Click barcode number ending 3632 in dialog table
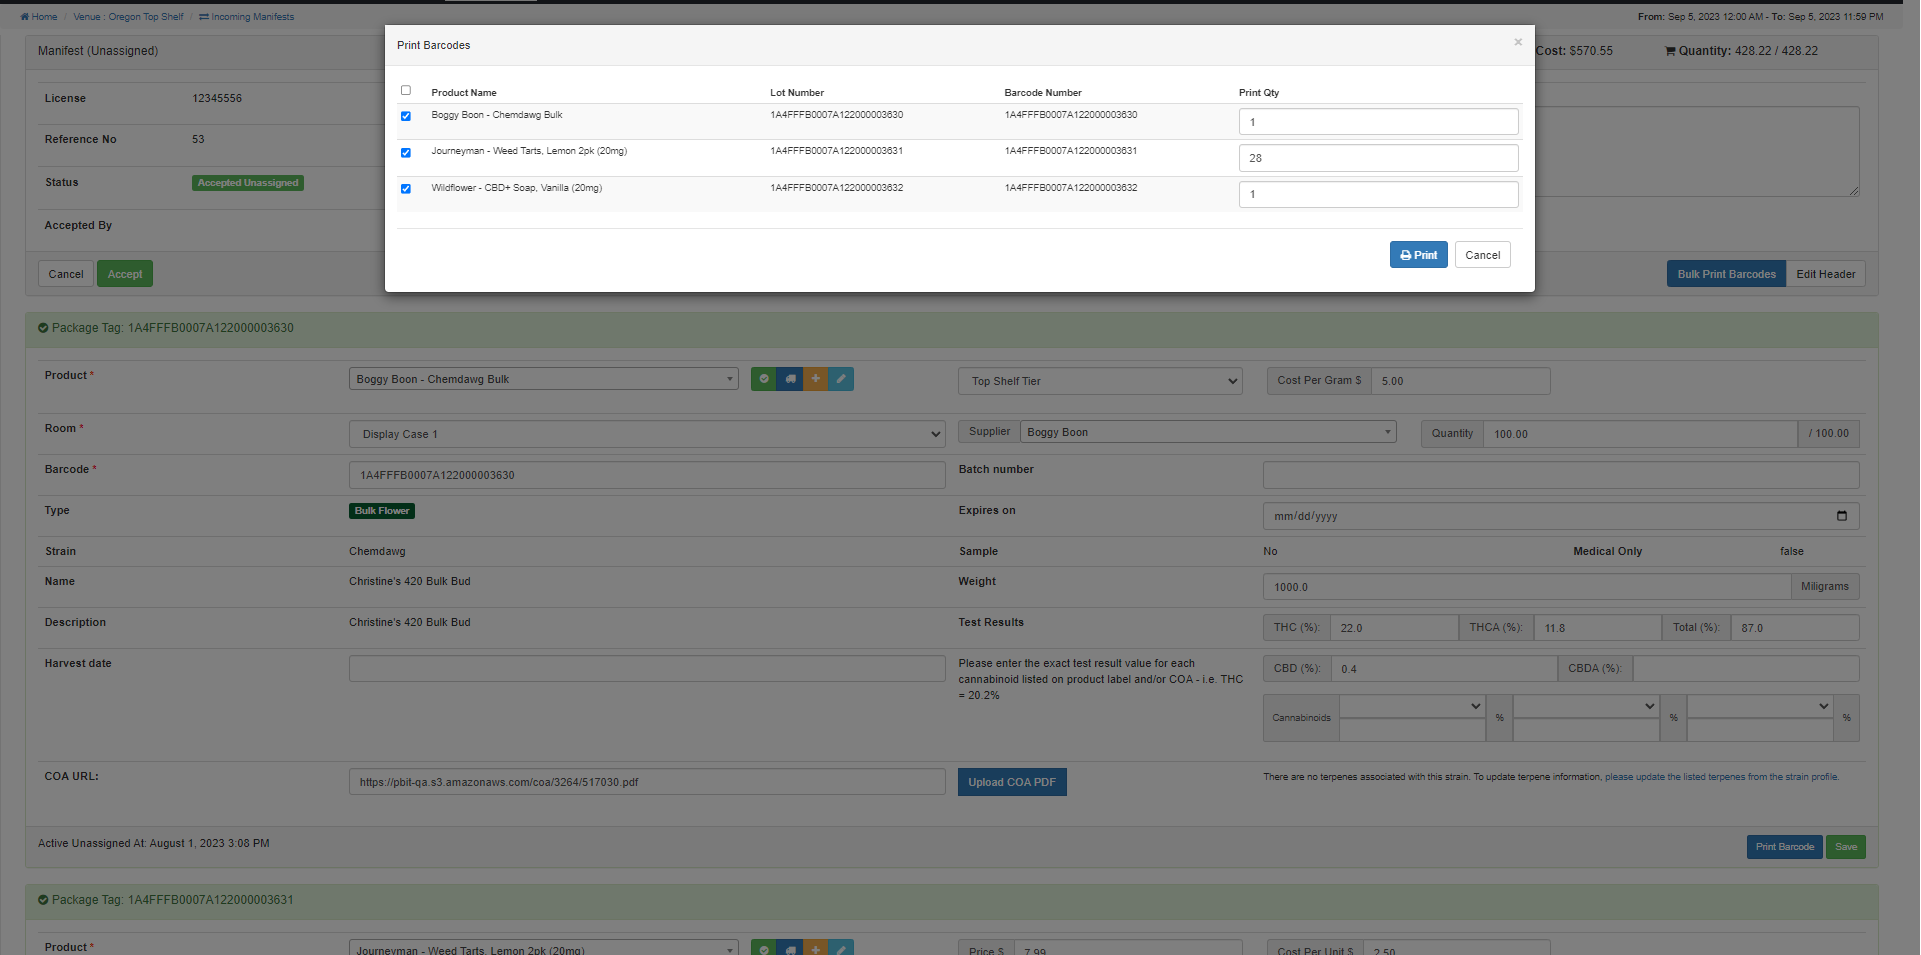Image resolution: width=1921 pixels, height=955 pixels. point(1071,188)
